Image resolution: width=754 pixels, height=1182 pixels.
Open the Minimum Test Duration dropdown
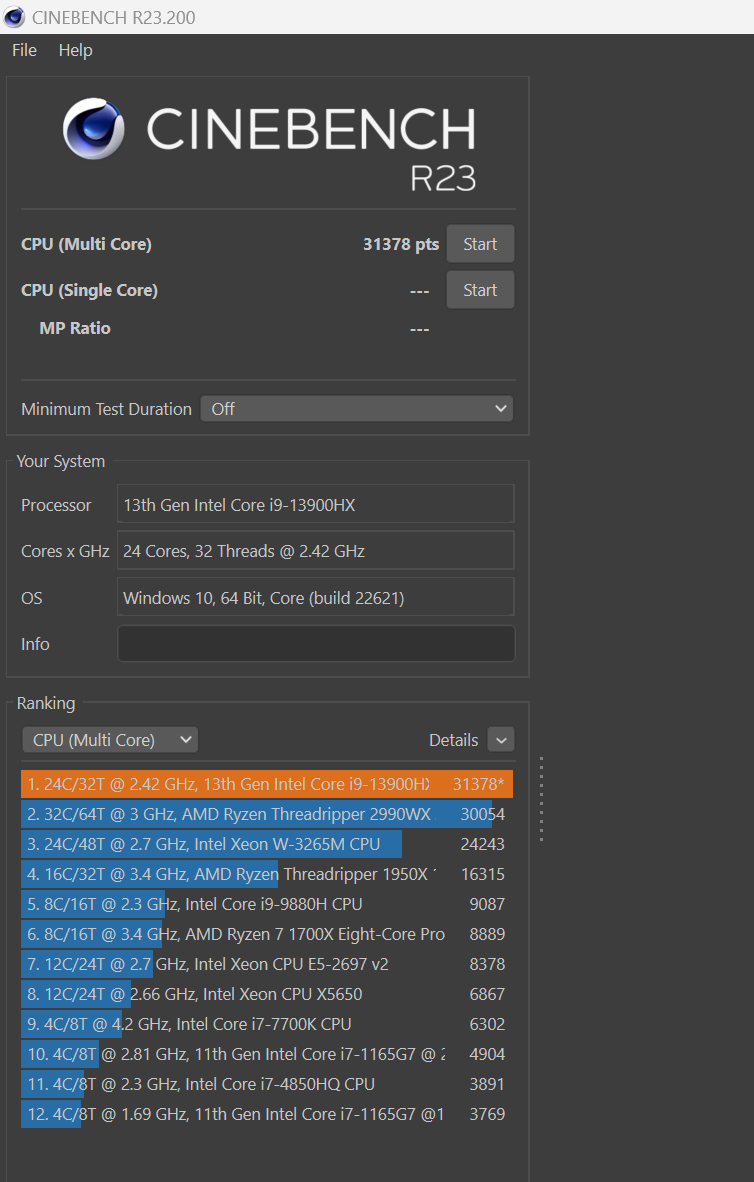[x=357, y=409]
